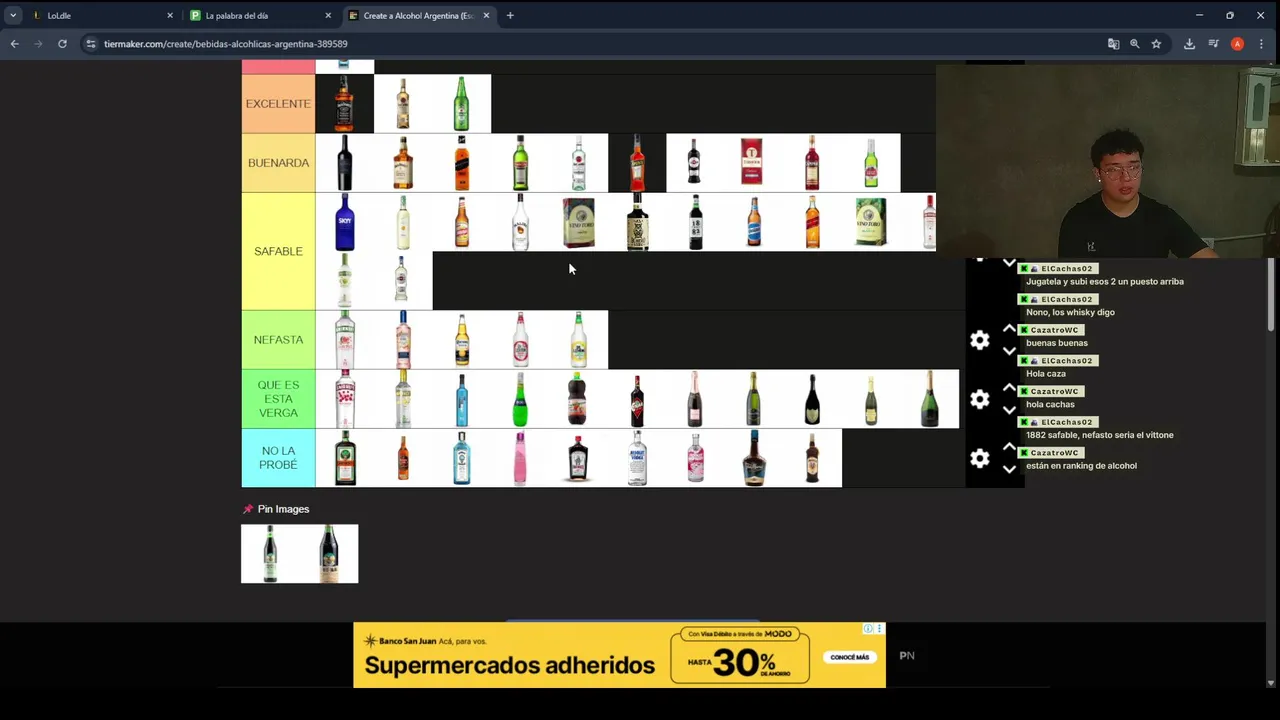The width and height of the screenshot is (1280, 720).
Task: Open settings gear for QUE ES ESTA VERGA tier
Action: click(x=979, y=399)
